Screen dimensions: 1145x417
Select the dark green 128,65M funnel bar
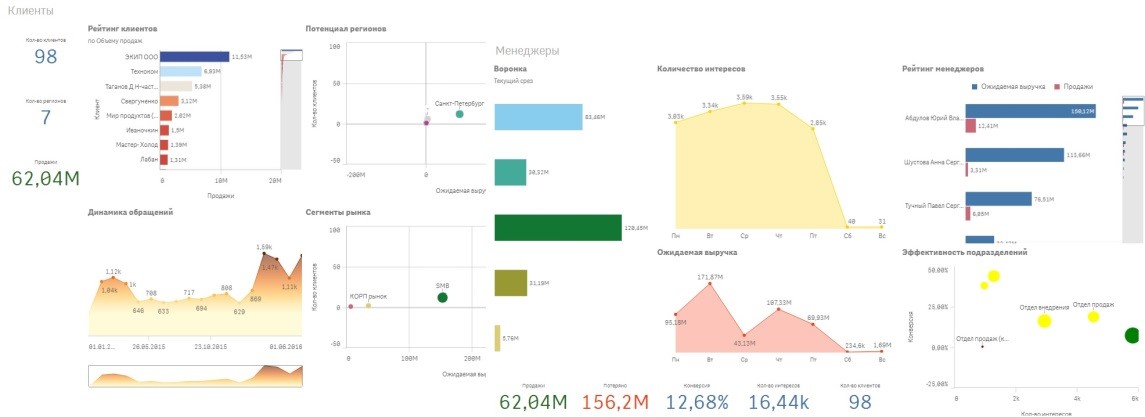(558, 227)
